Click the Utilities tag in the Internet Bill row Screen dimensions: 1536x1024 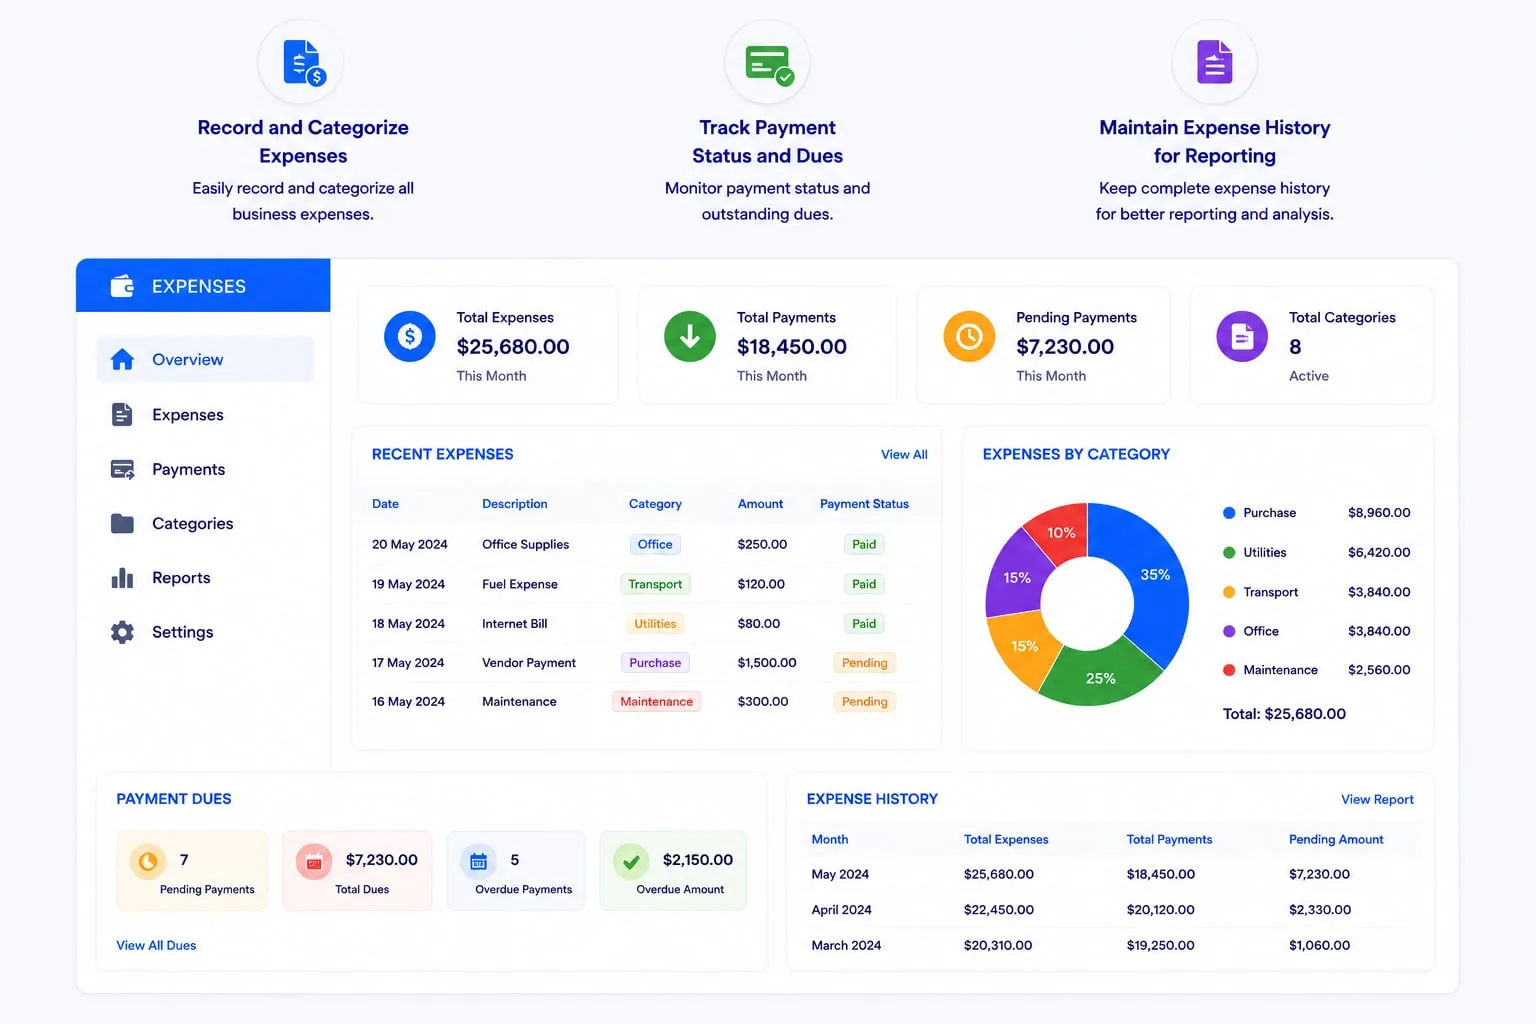pyautogui.click(x=655, y=623)
